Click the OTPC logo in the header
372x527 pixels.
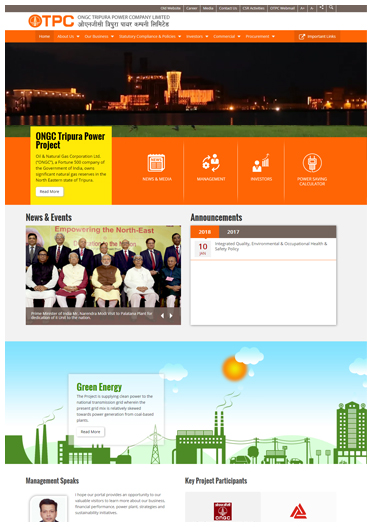51,21
